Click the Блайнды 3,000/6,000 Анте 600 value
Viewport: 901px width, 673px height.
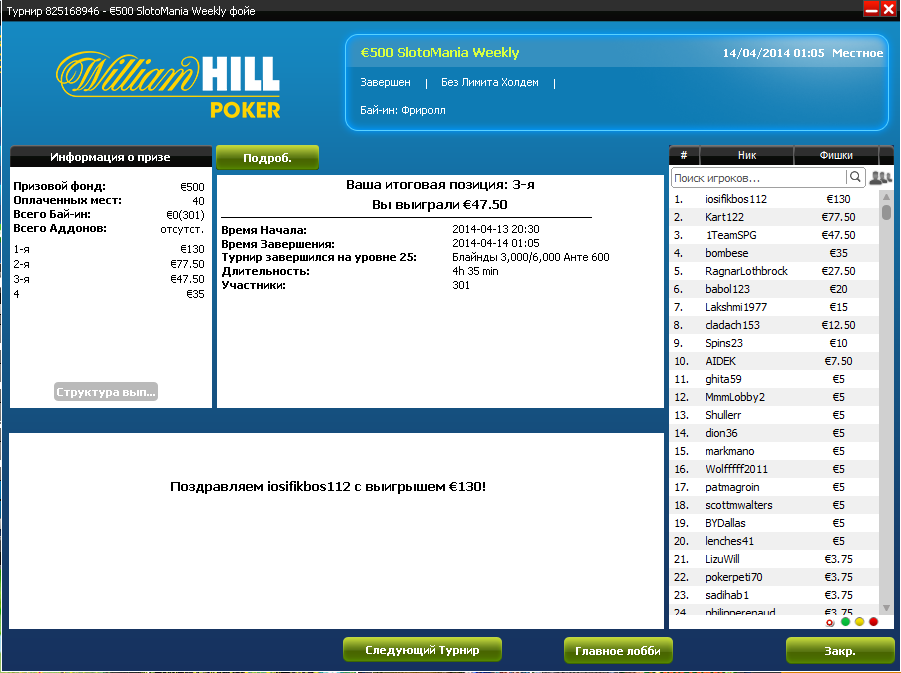(x=531, y=257)
